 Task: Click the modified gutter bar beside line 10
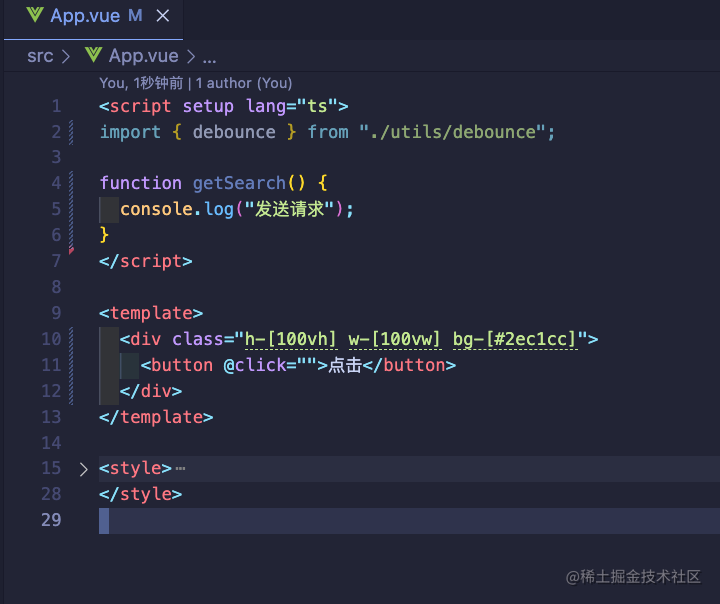coord(71,366)
